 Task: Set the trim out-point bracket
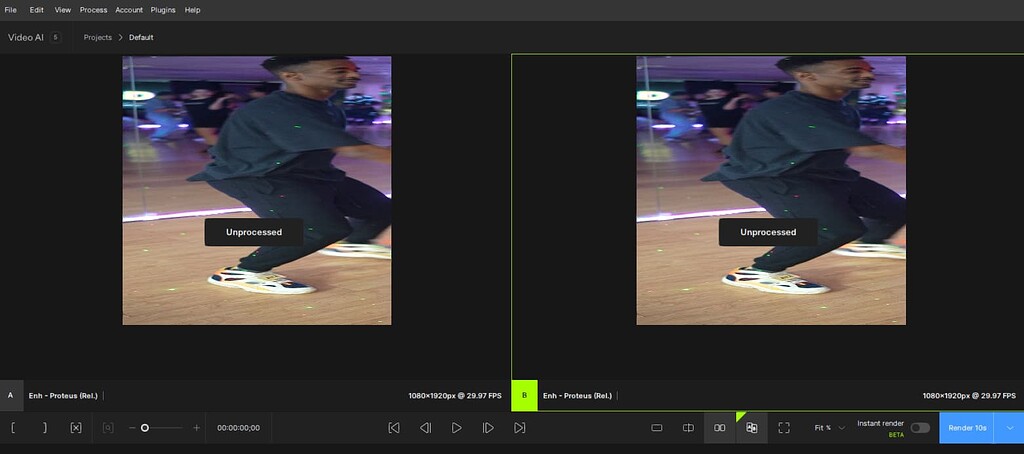(44, 428)
